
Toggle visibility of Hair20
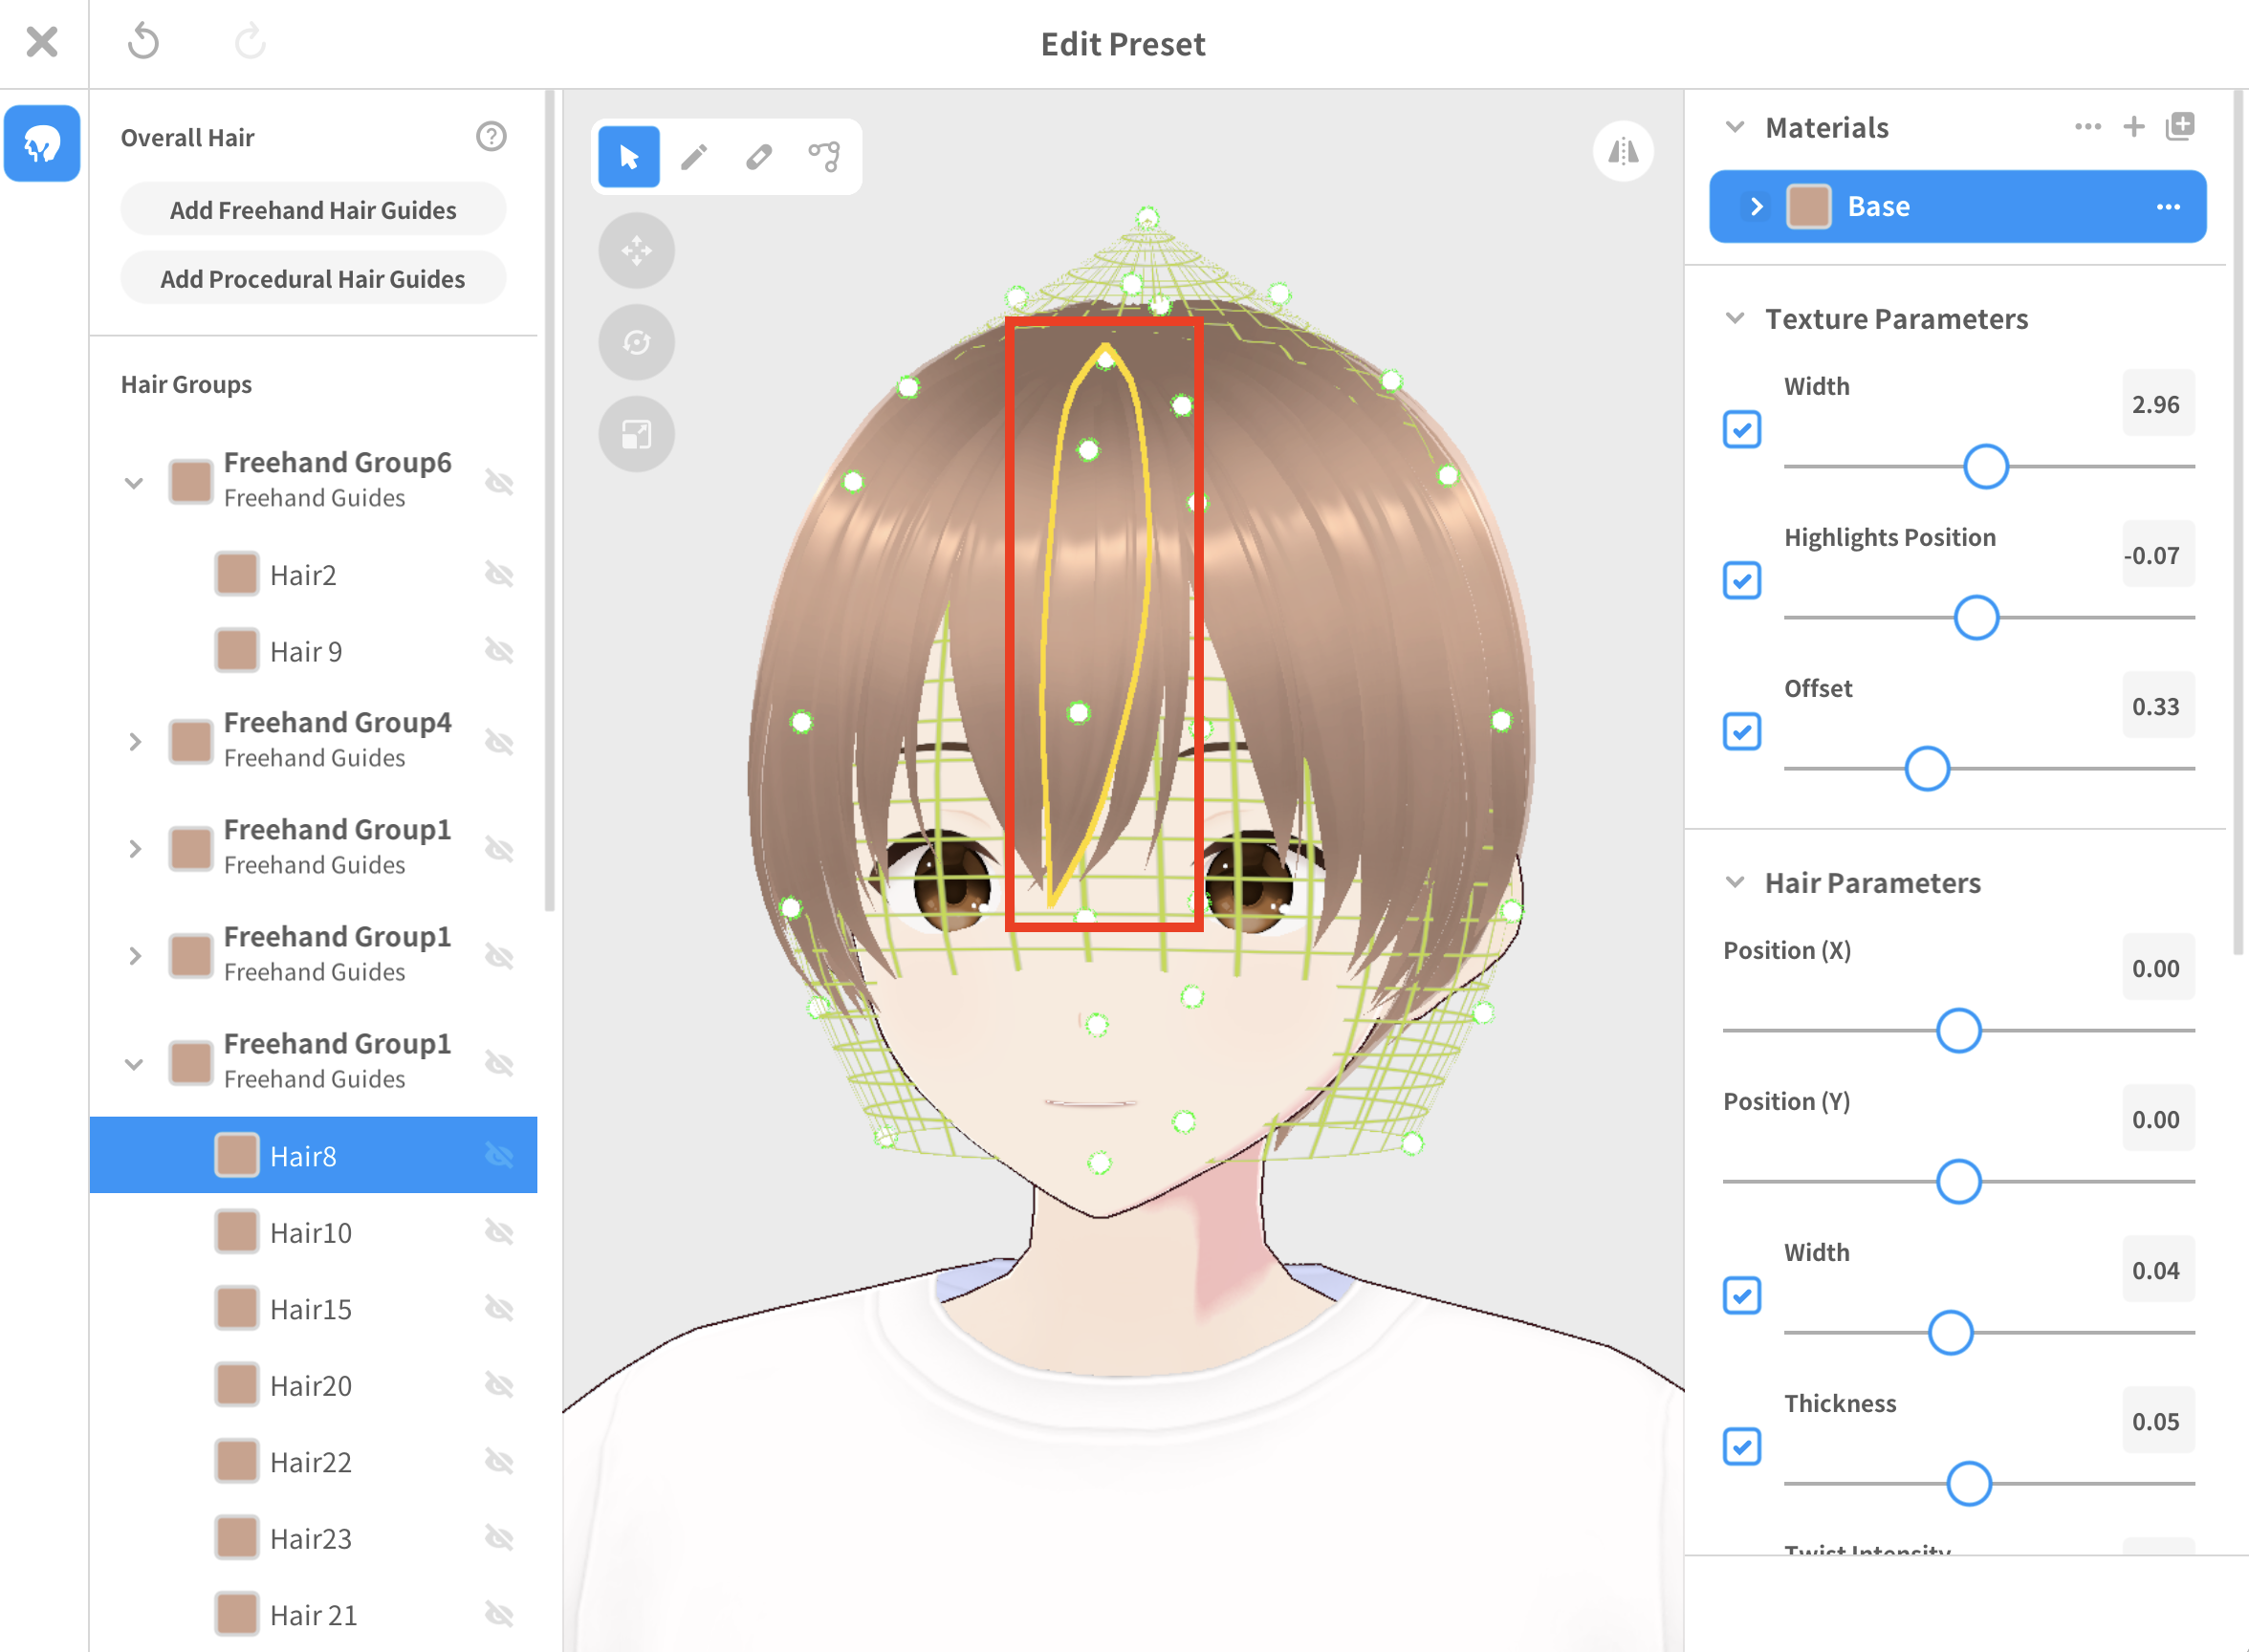[499, 1385]
